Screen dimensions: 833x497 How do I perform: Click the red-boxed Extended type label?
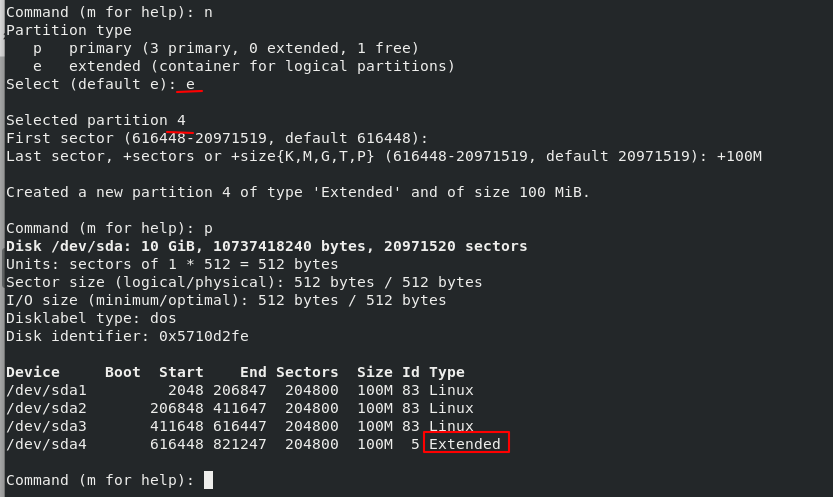tap(466, 442)
